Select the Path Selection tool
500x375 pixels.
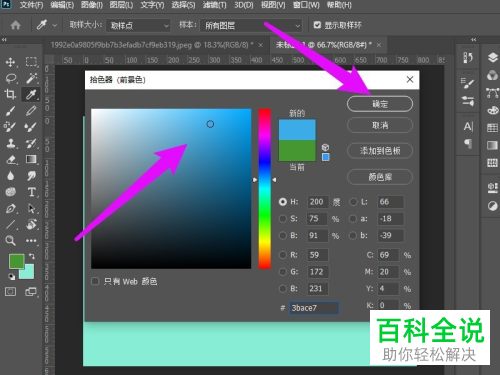tap(32, 208)
